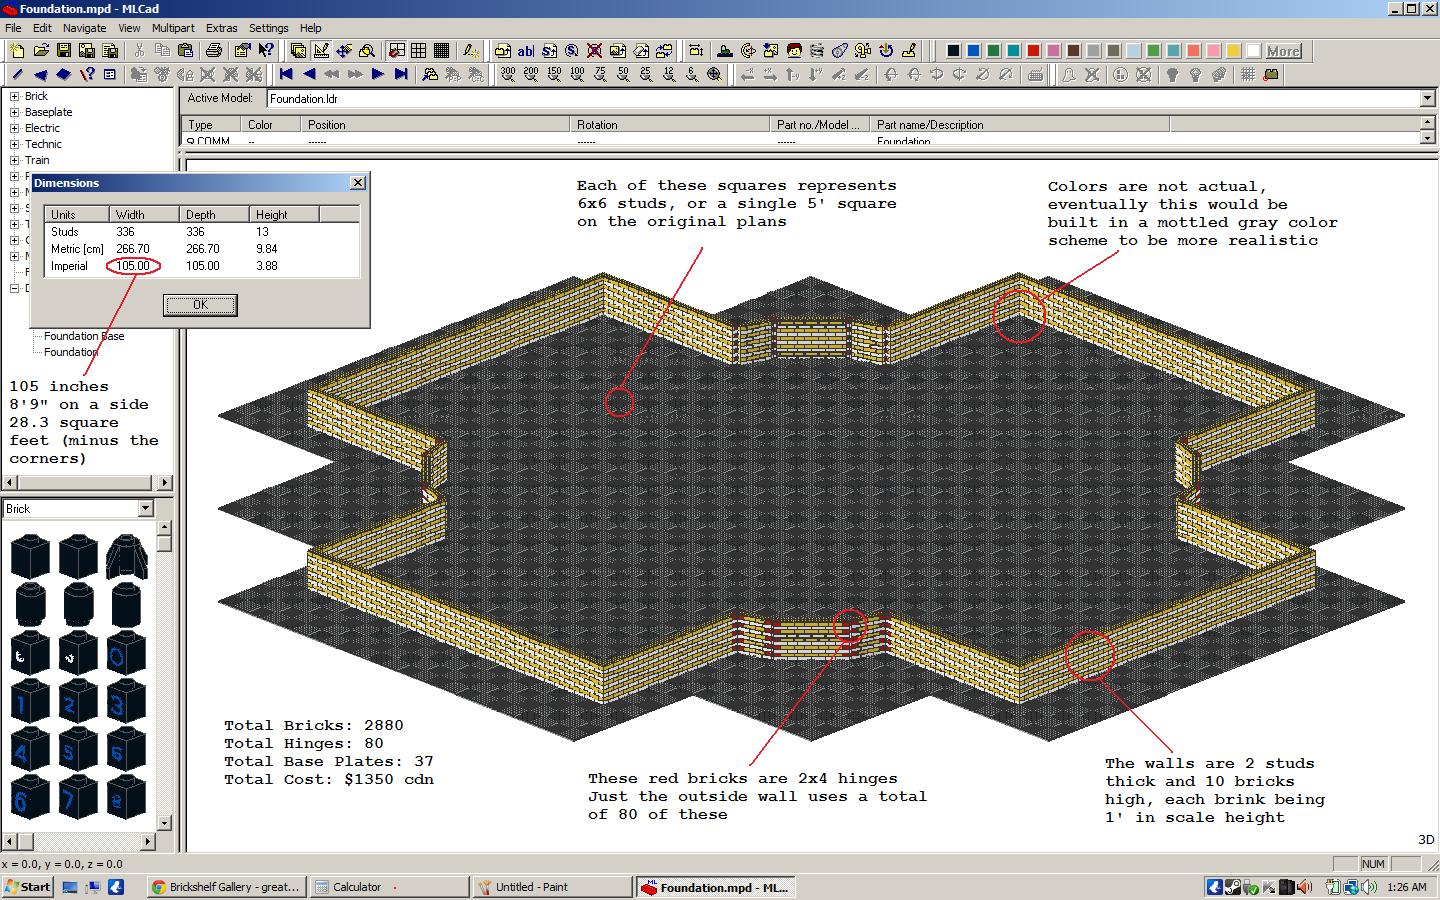
Task: Jump to the last step arrow icon
Action: [401, 74]
